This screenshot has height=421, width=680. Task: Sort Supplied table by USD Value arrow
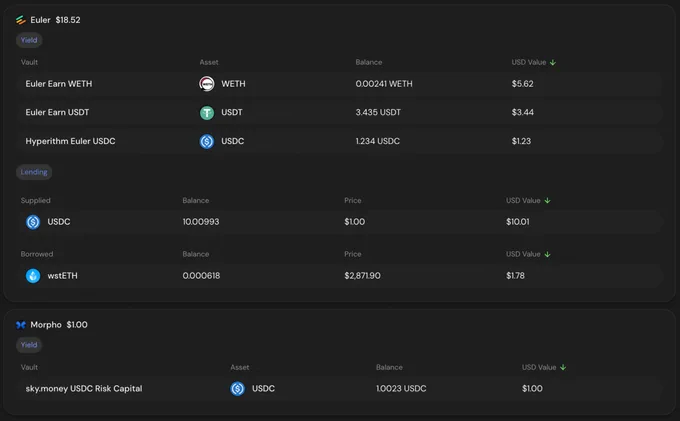547,201
